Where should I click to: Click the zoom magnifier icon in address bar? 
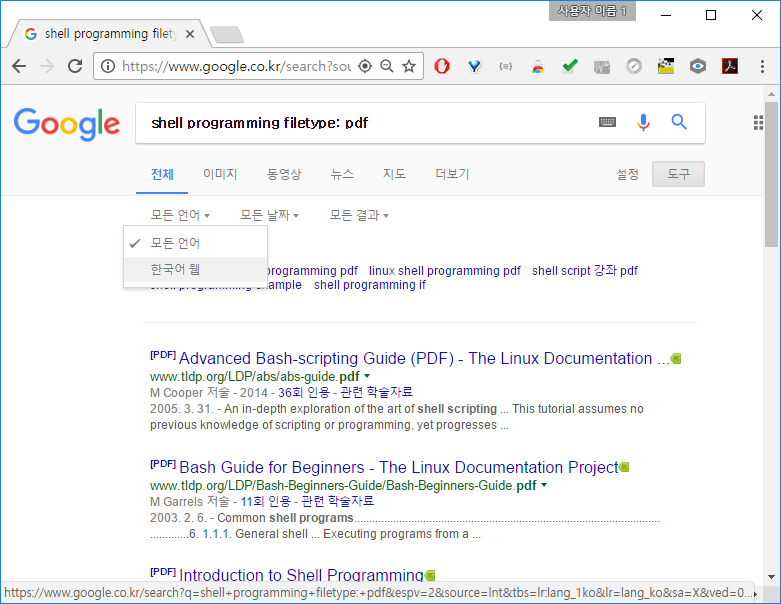[x=387, y=66]
